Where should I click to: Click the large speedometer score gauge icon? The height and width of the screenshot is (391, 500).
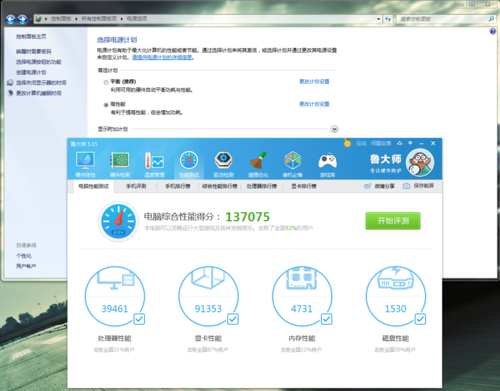point(119,221)
